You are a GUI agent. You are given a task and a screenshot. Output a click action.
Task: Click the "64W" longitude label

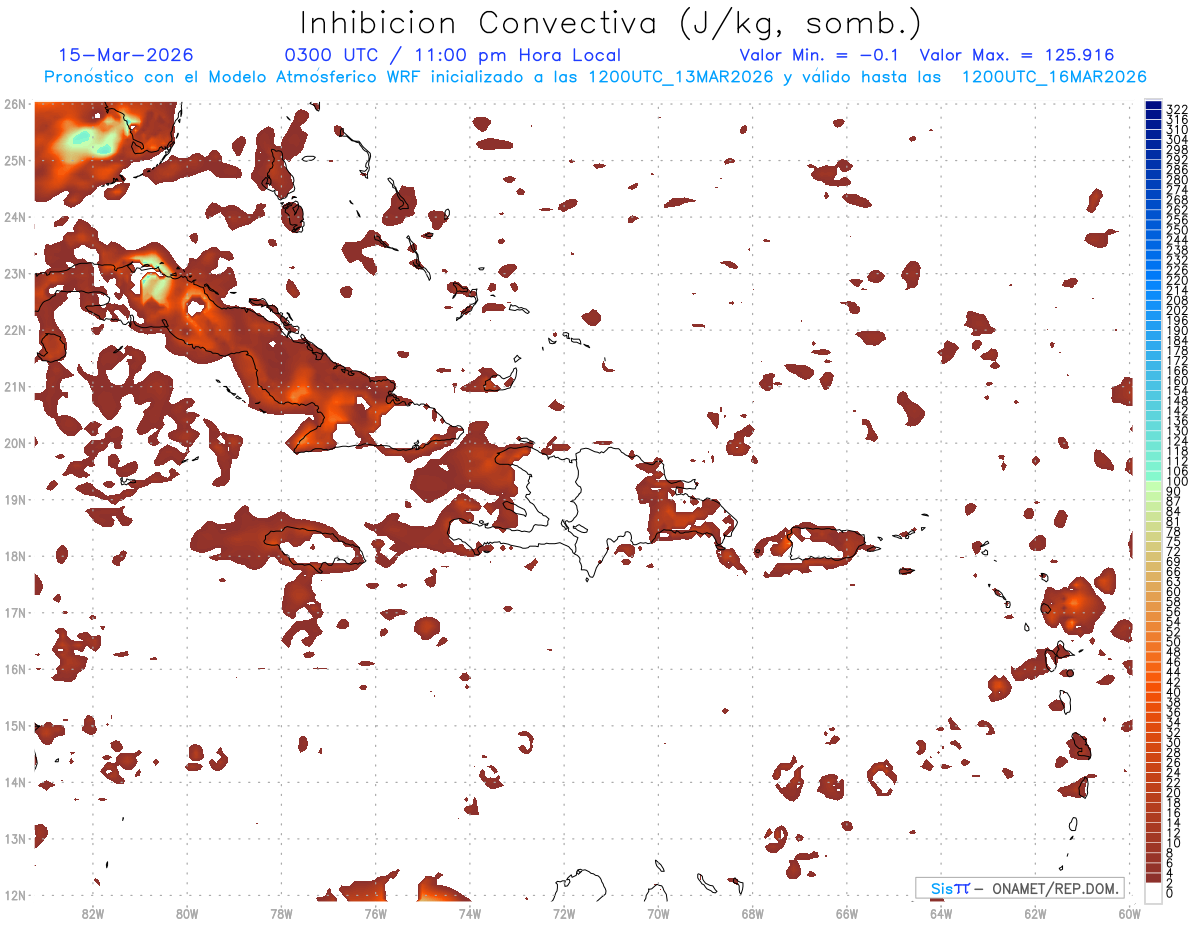(940, 913)
